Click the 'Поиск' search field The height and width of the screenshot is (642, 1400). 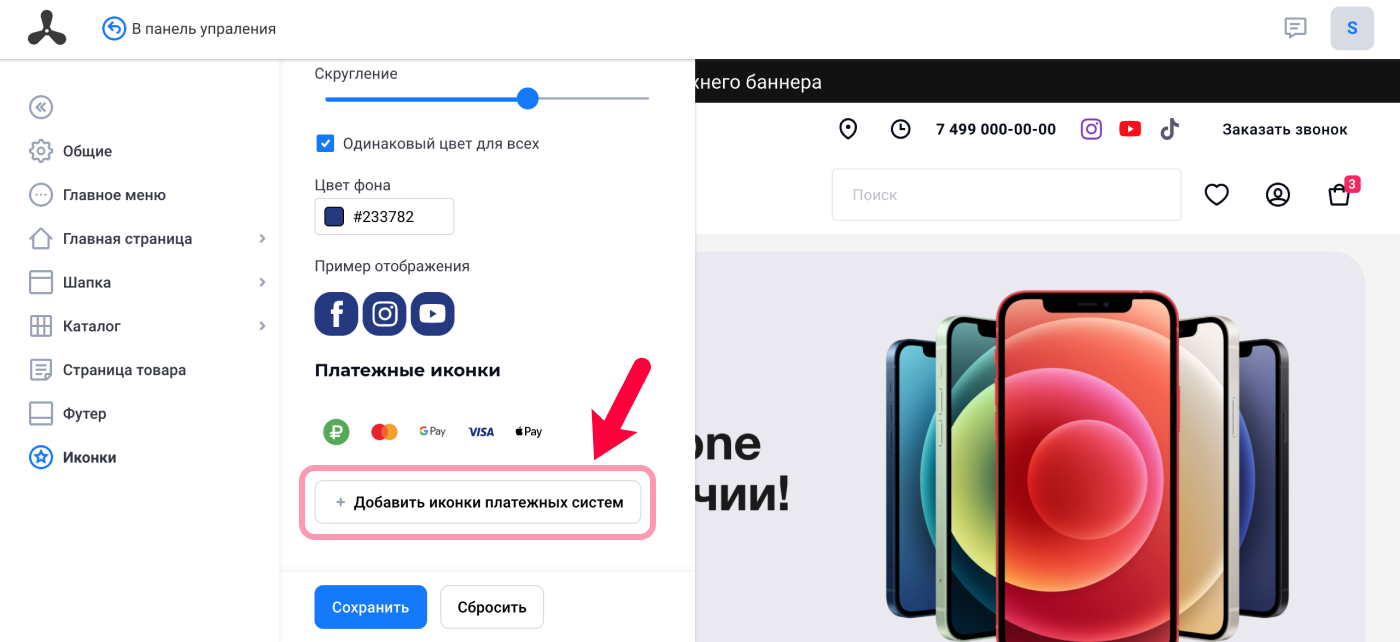pos(1006,195)
